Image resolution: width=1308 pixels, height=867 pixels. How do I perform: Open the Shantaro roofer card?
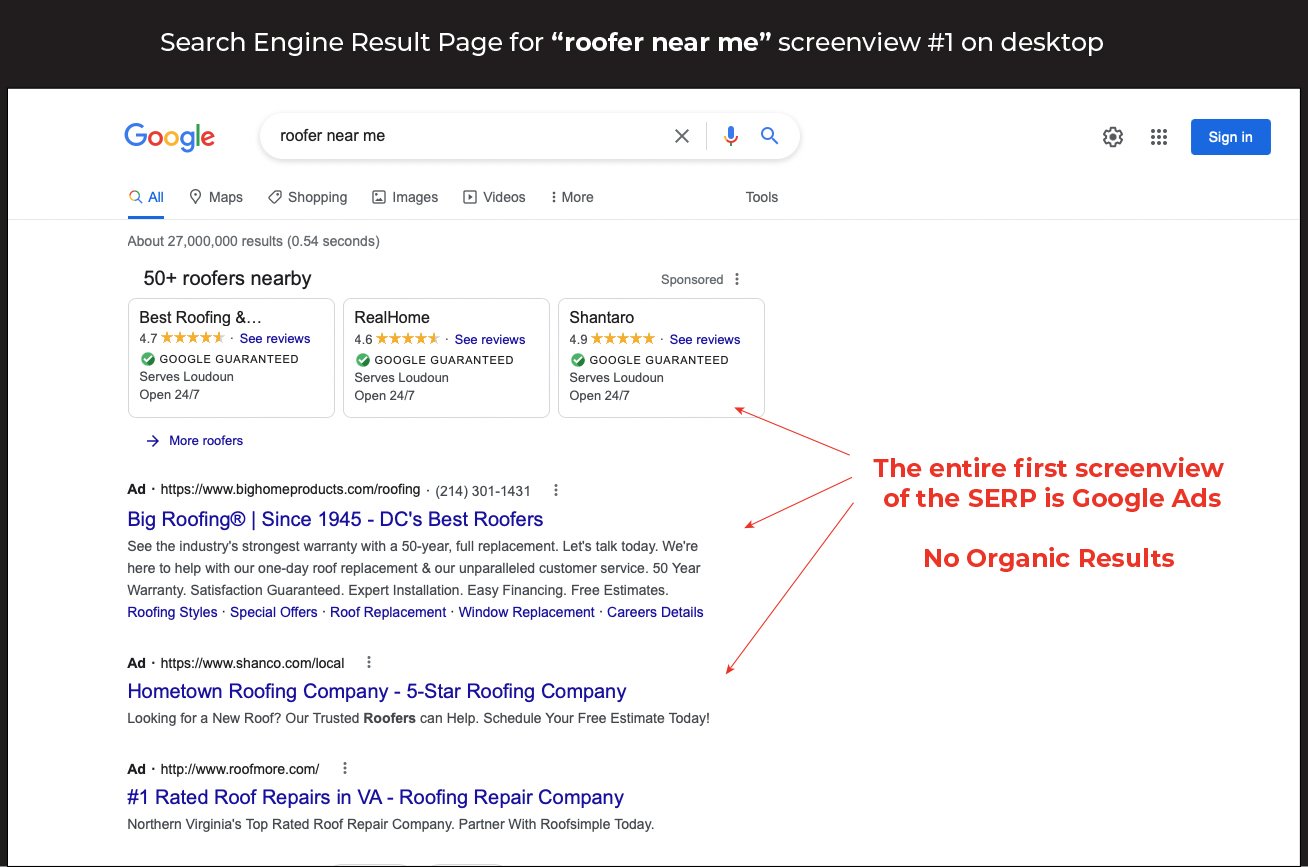661,357
